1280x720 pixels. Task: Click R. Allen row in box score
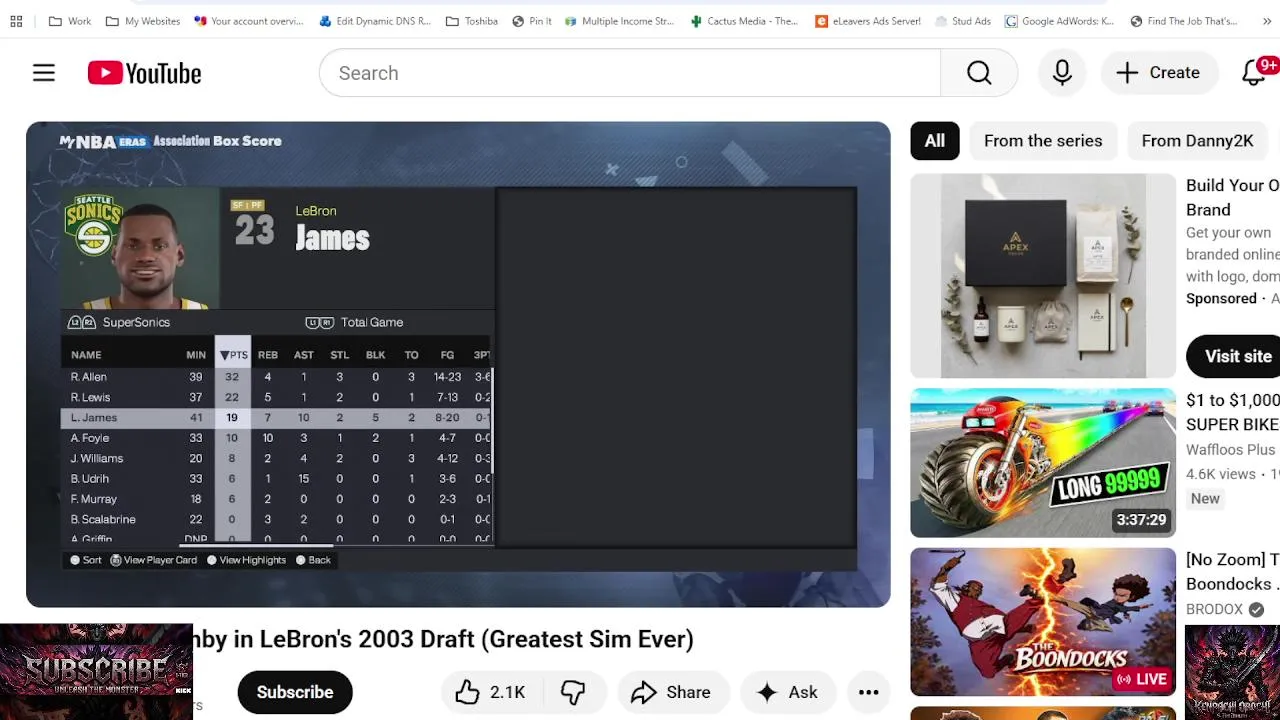coord(277,377)
